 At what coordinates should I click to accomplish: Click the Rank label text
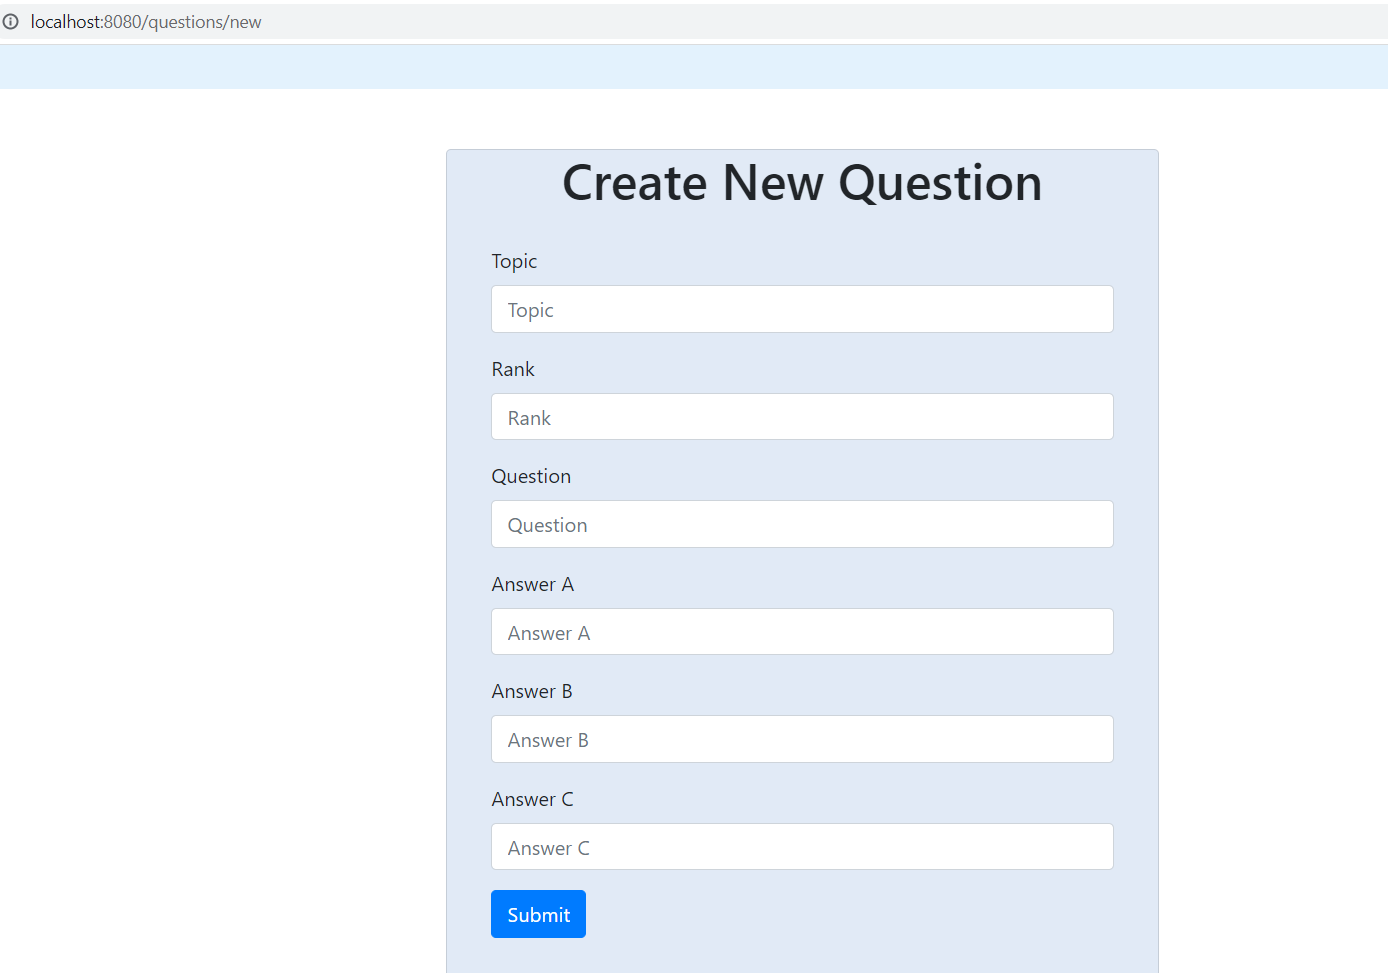tap(513, 369)
